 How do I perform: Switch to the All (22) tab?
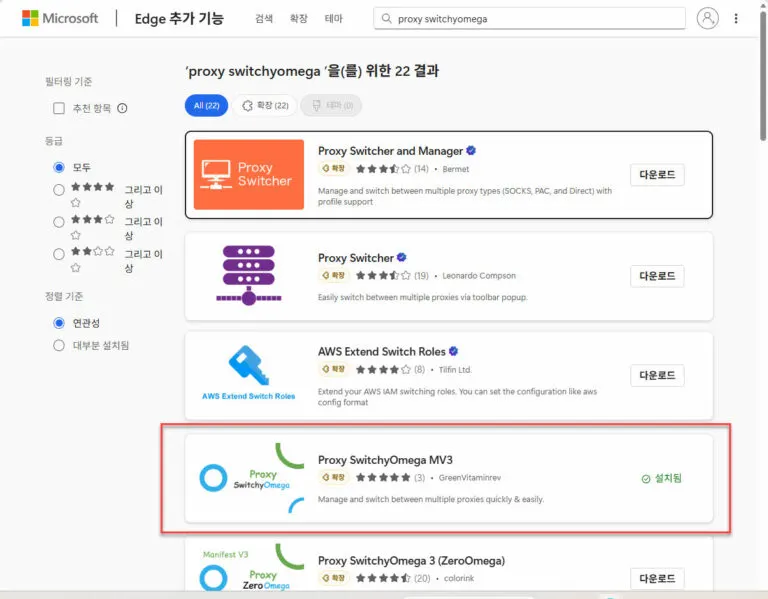[x=206, y=105]
